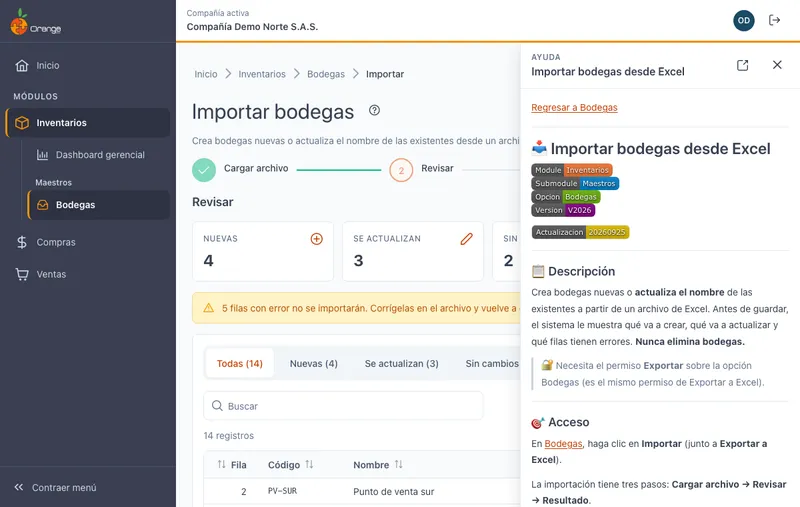The width and height of the screenshot is (800, 507).
Task: Click the Bodegas link under Acceso
Action: point(563,444)
